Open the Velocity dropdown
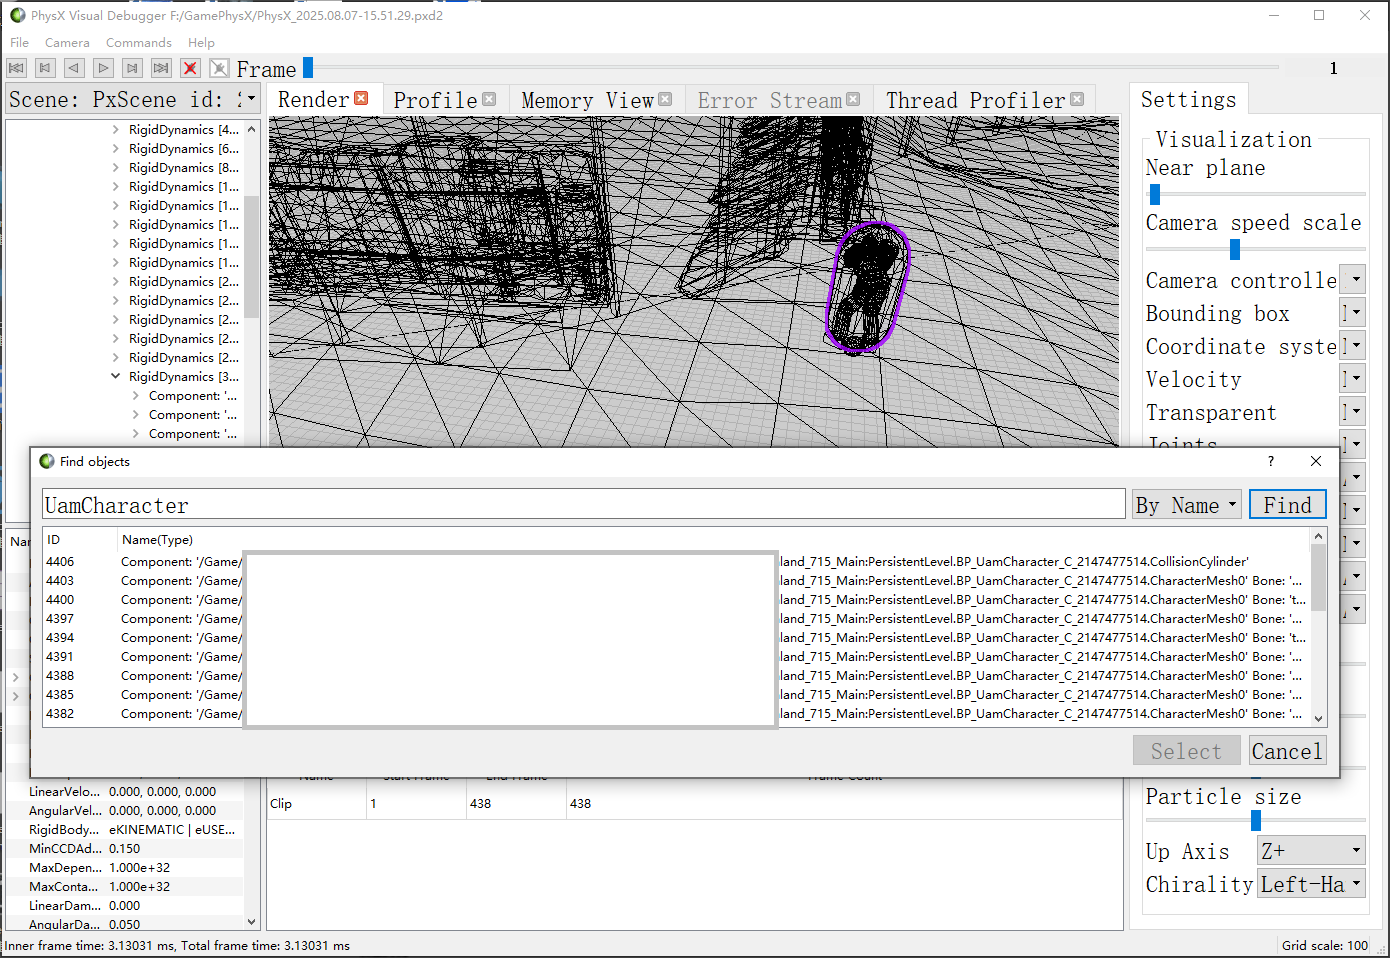 (x=1353, y=379)
